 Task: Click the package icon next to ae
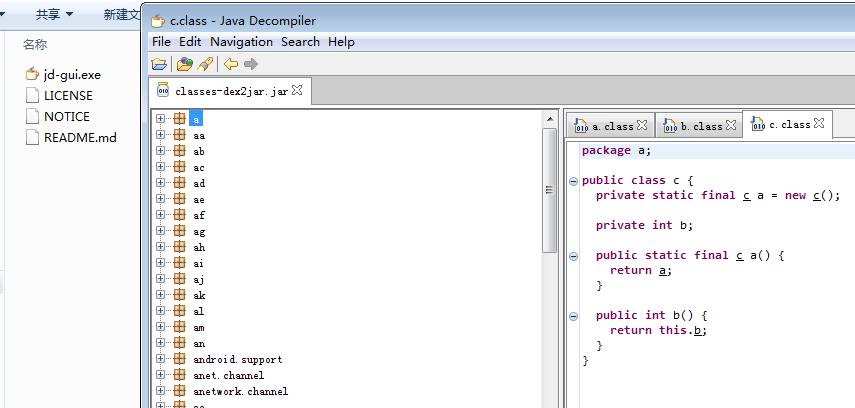179,199
